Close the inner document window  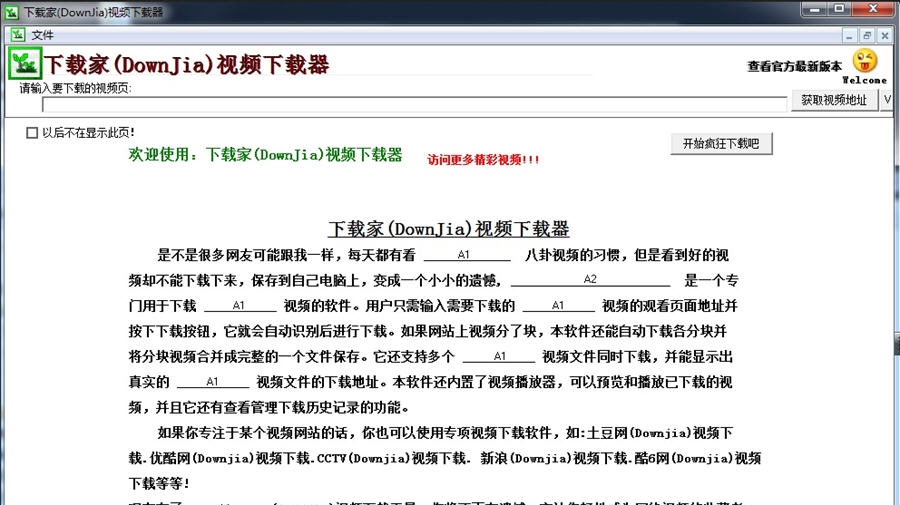point(885,36)
